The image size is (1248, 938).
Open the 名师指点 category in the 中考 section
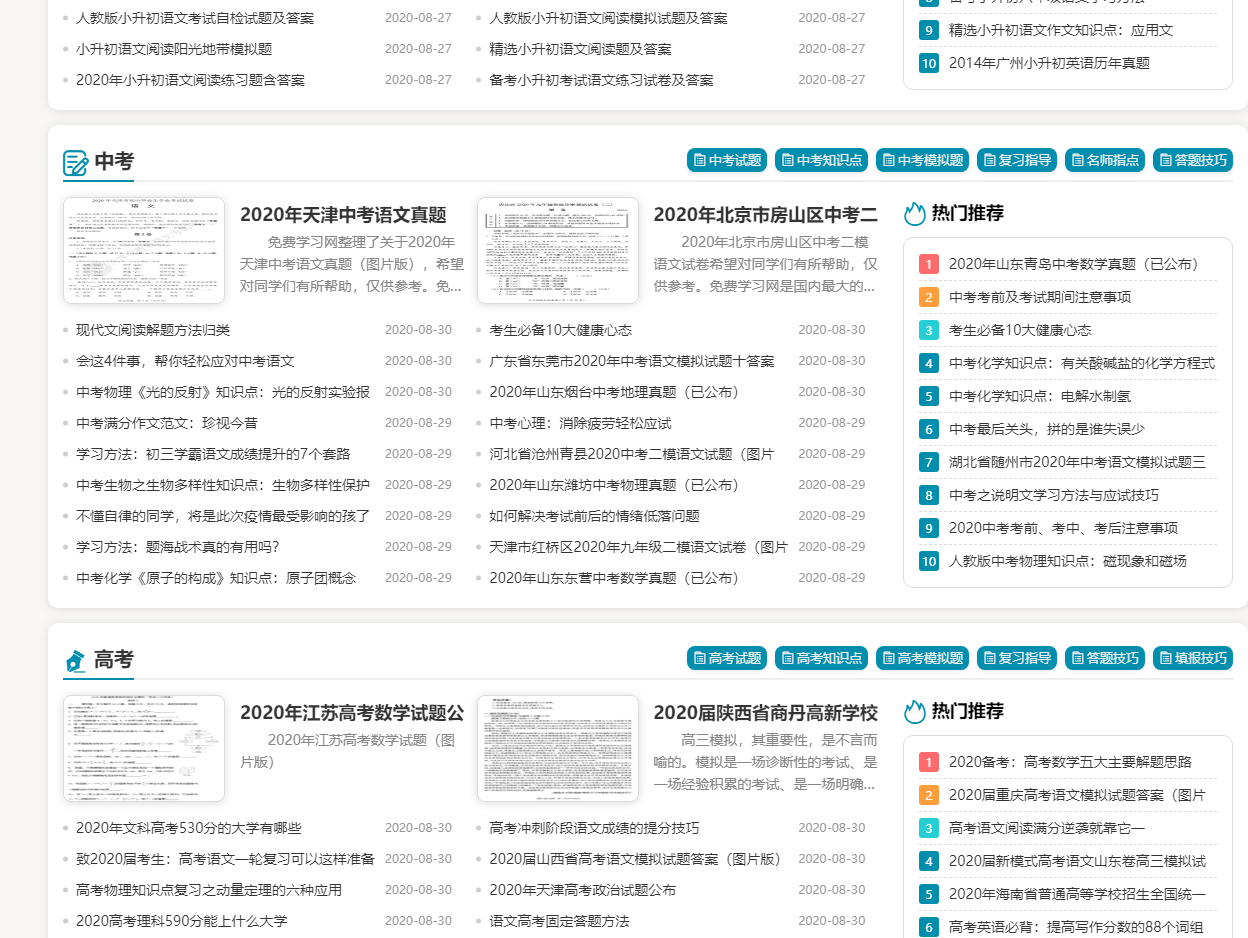[1104, 159]
